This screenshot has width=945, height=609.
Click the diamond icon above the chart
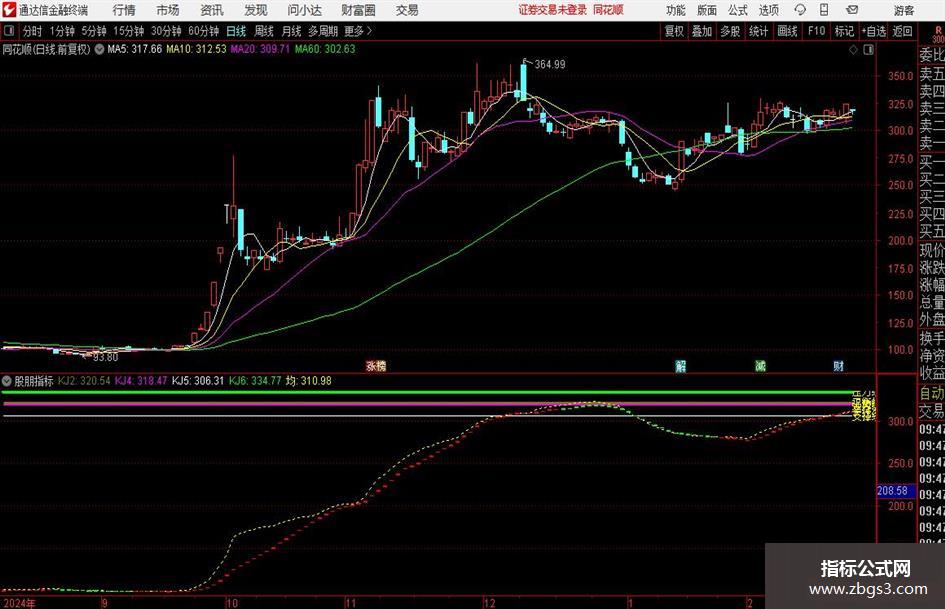click(x=853, y=50)
